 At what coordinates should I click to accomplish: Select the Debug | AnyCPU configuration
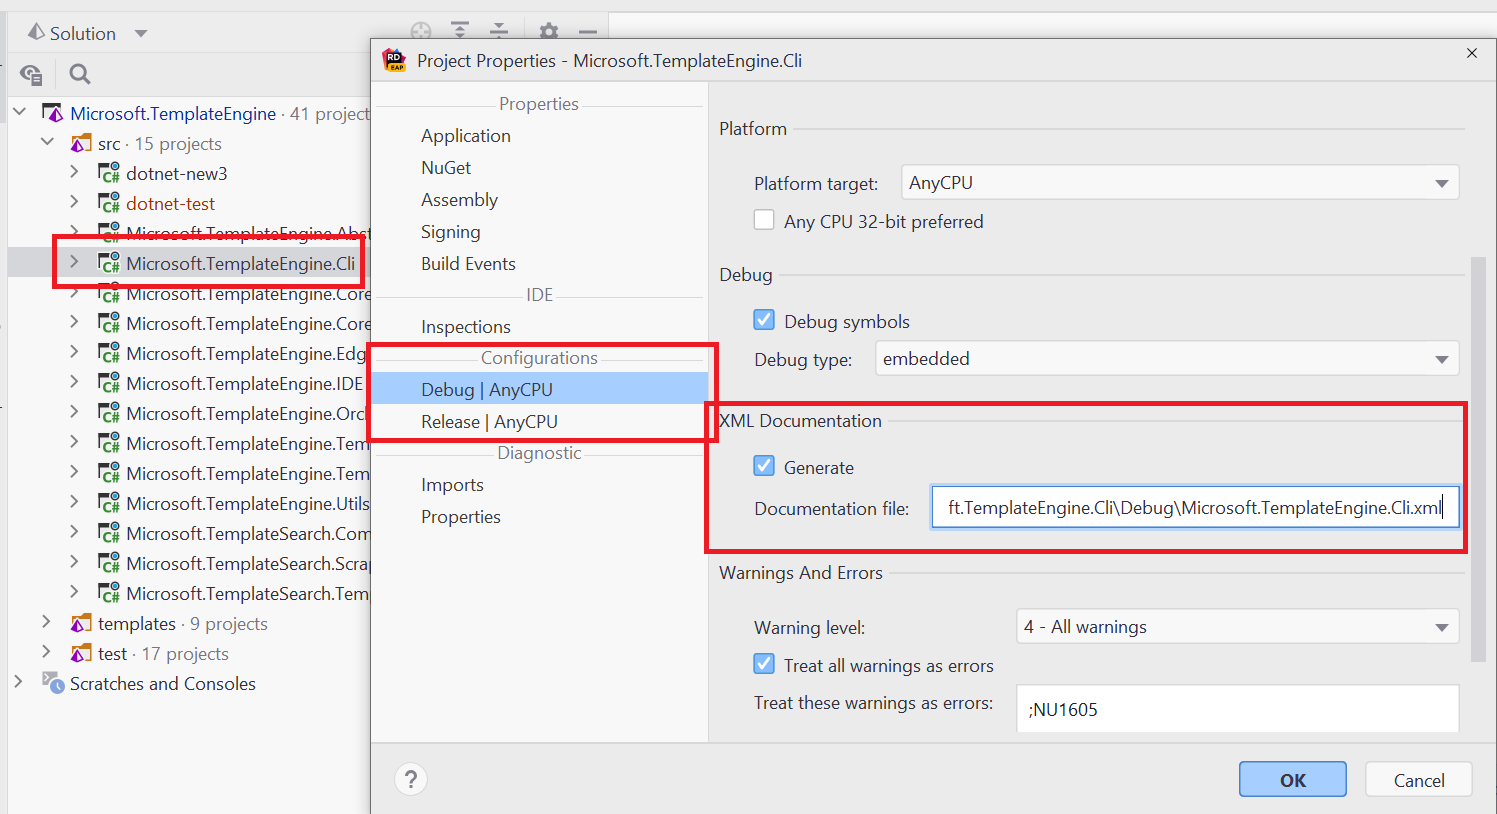(539, 389)
